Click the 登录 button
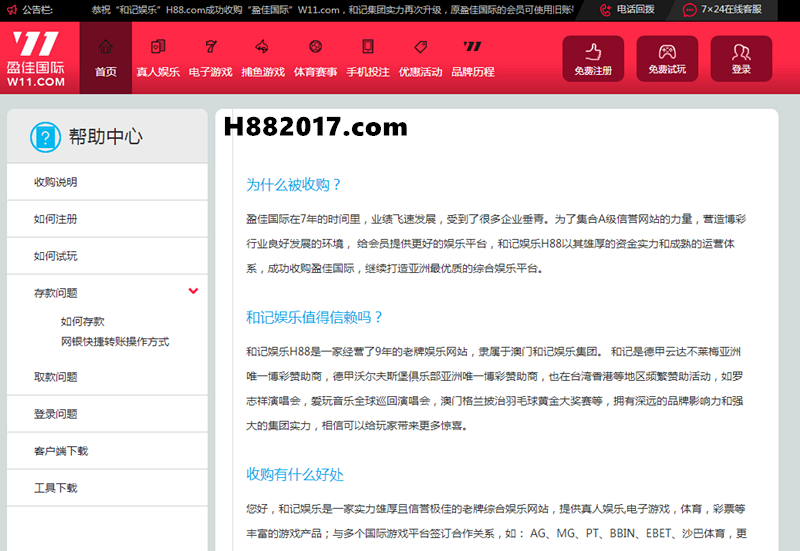The width and height of the screenshot is (800, 551). (x=741, y=59)
